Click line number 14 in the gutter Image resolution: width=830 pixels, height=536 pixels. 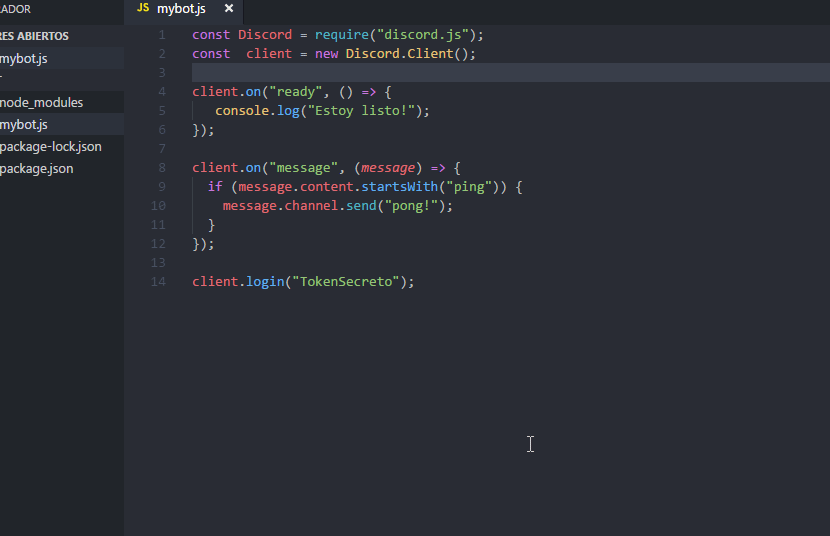click(x=158, y=282)
